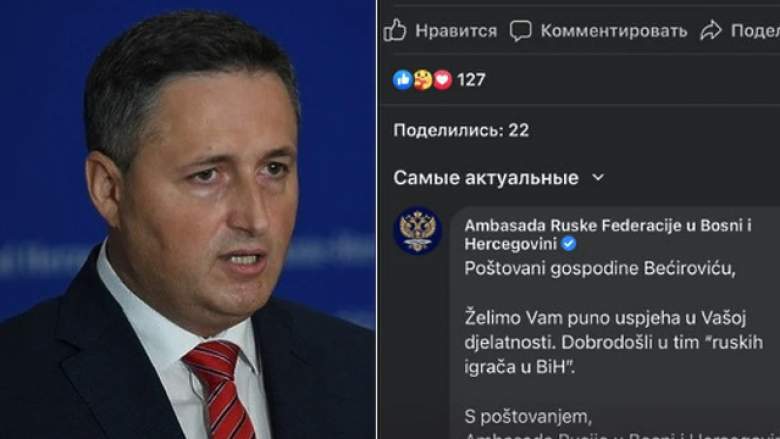Viewport: 780px width, 439px height.
Task: Click the Russian embassy coat-of-arms avatar
Action: click(417, 230)
